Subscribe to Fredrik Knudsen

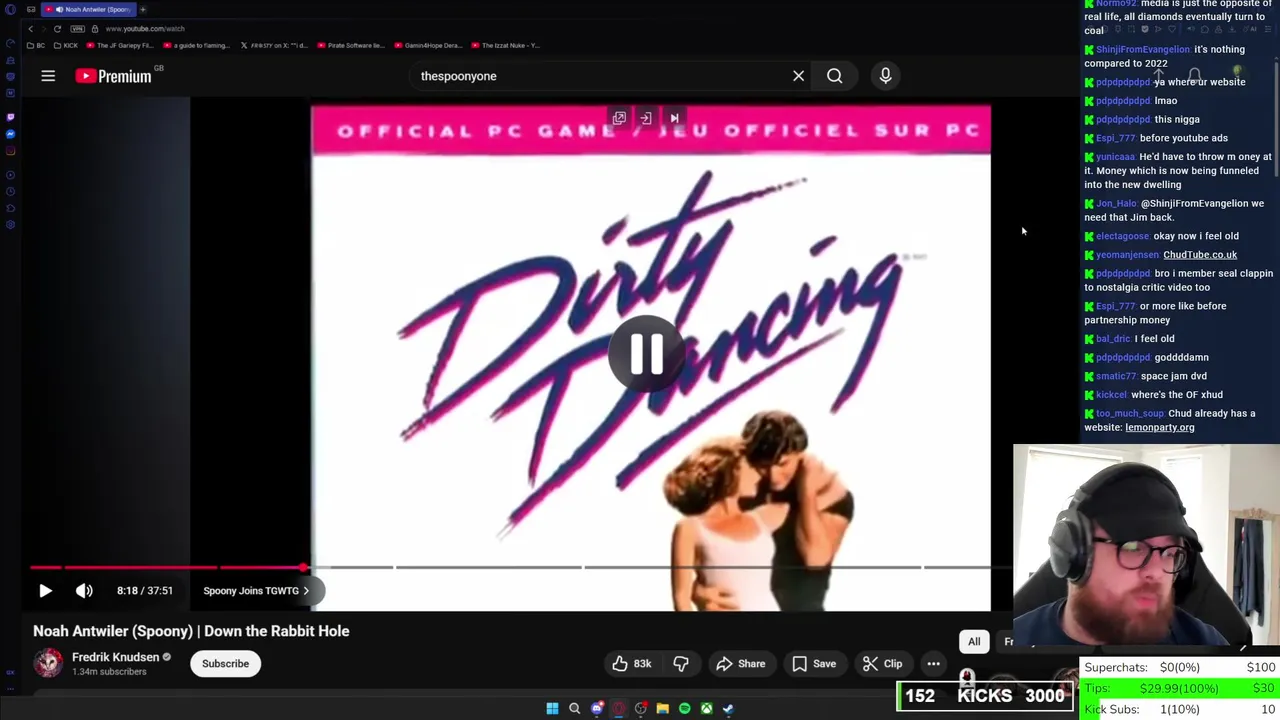coord(225,664)
